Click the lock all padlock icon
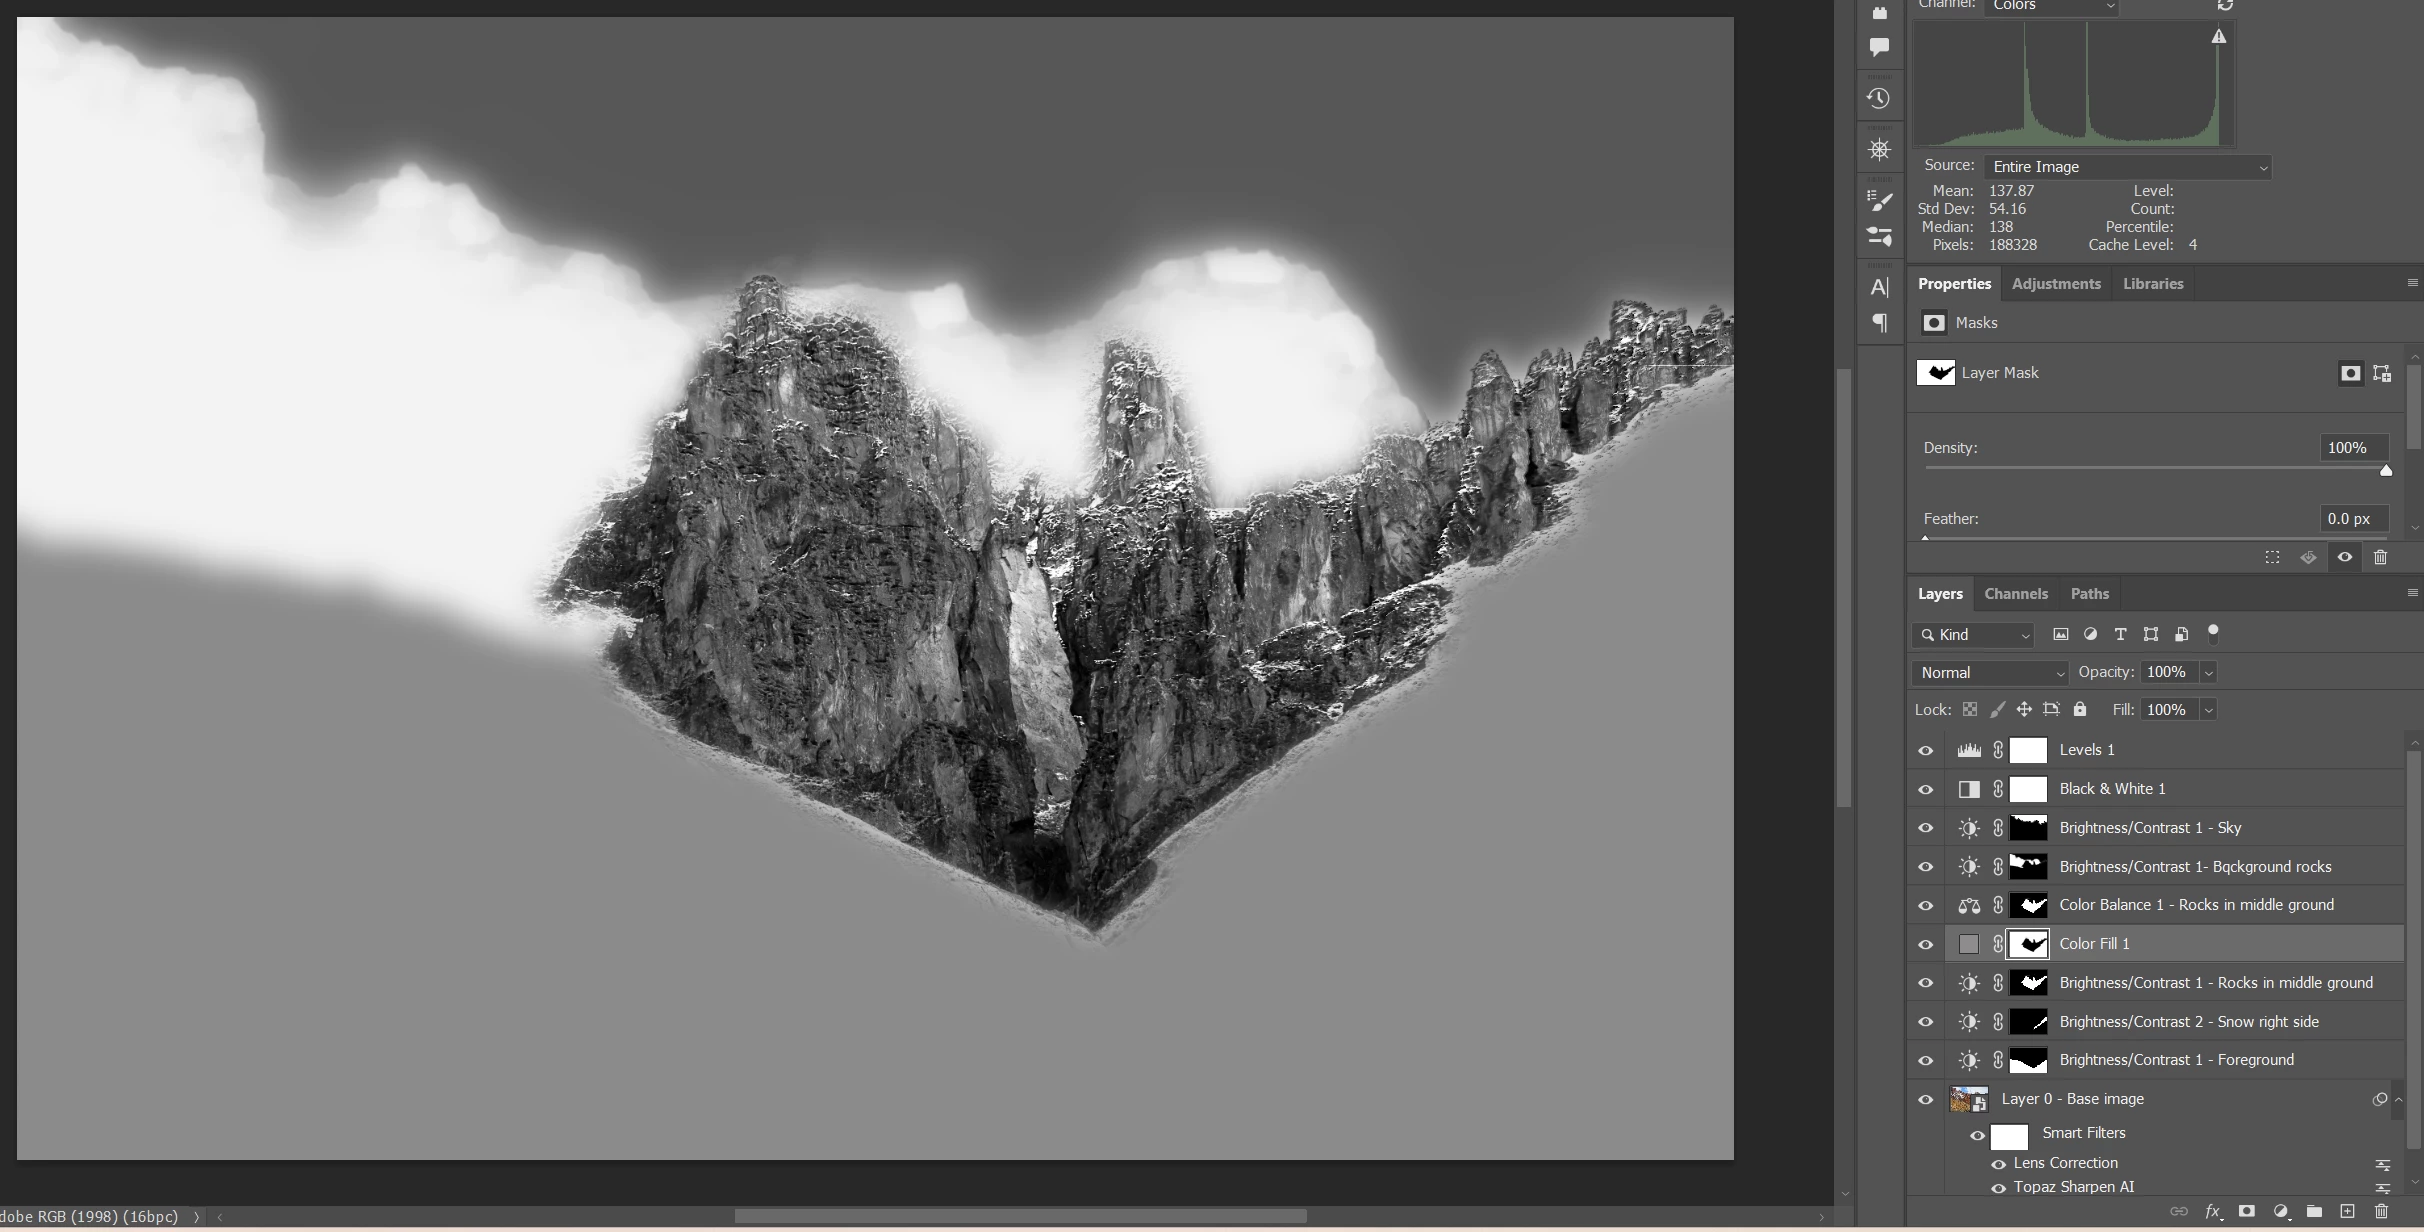Viewport: 2424px width, 1232px height. point(2080,709)
